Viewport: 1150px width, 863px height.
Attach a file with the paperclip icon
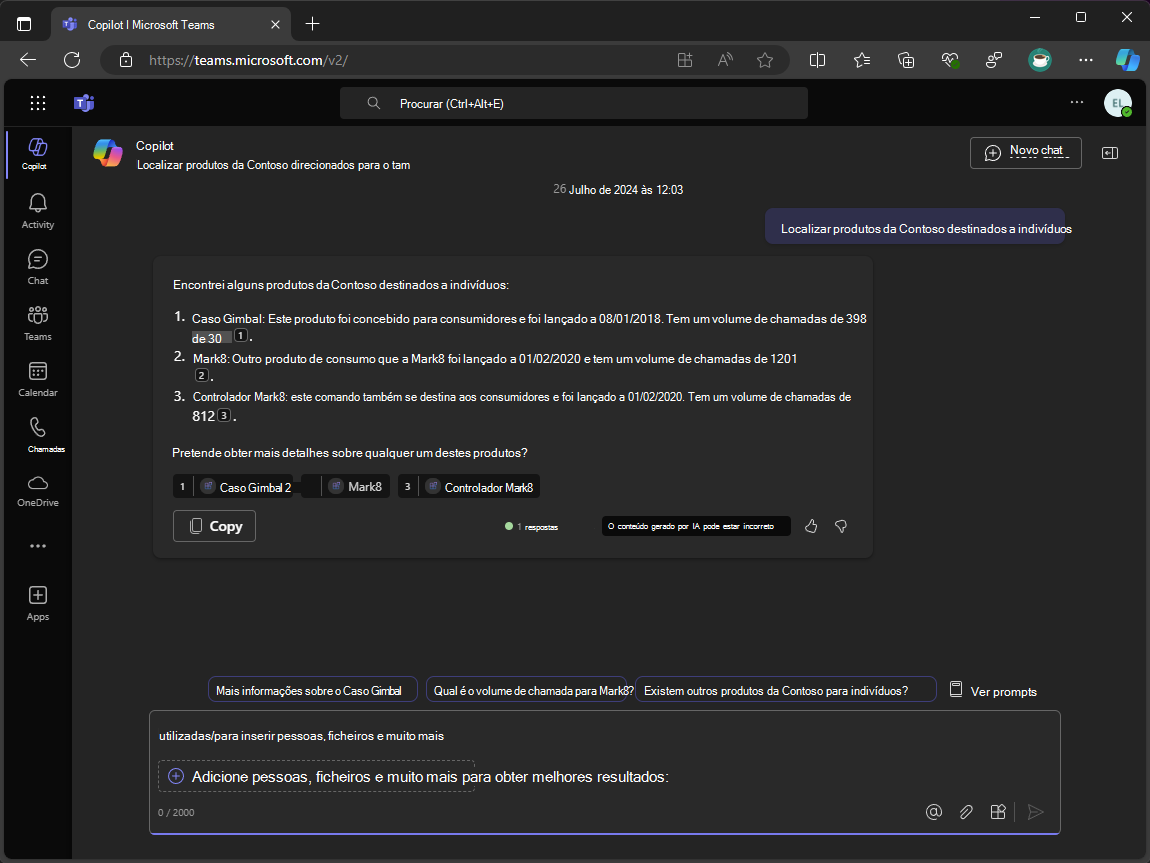pos(966,812)
